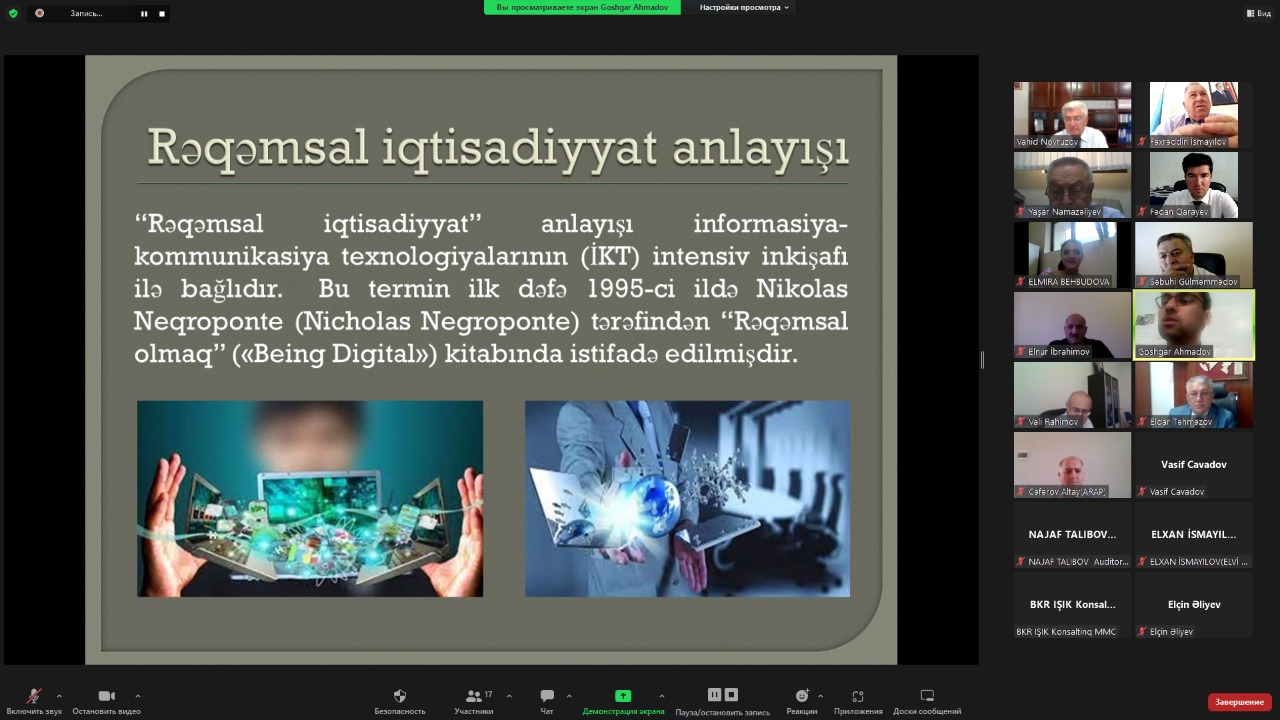Pause recording from top-left indicator

(x=144, y=13)
